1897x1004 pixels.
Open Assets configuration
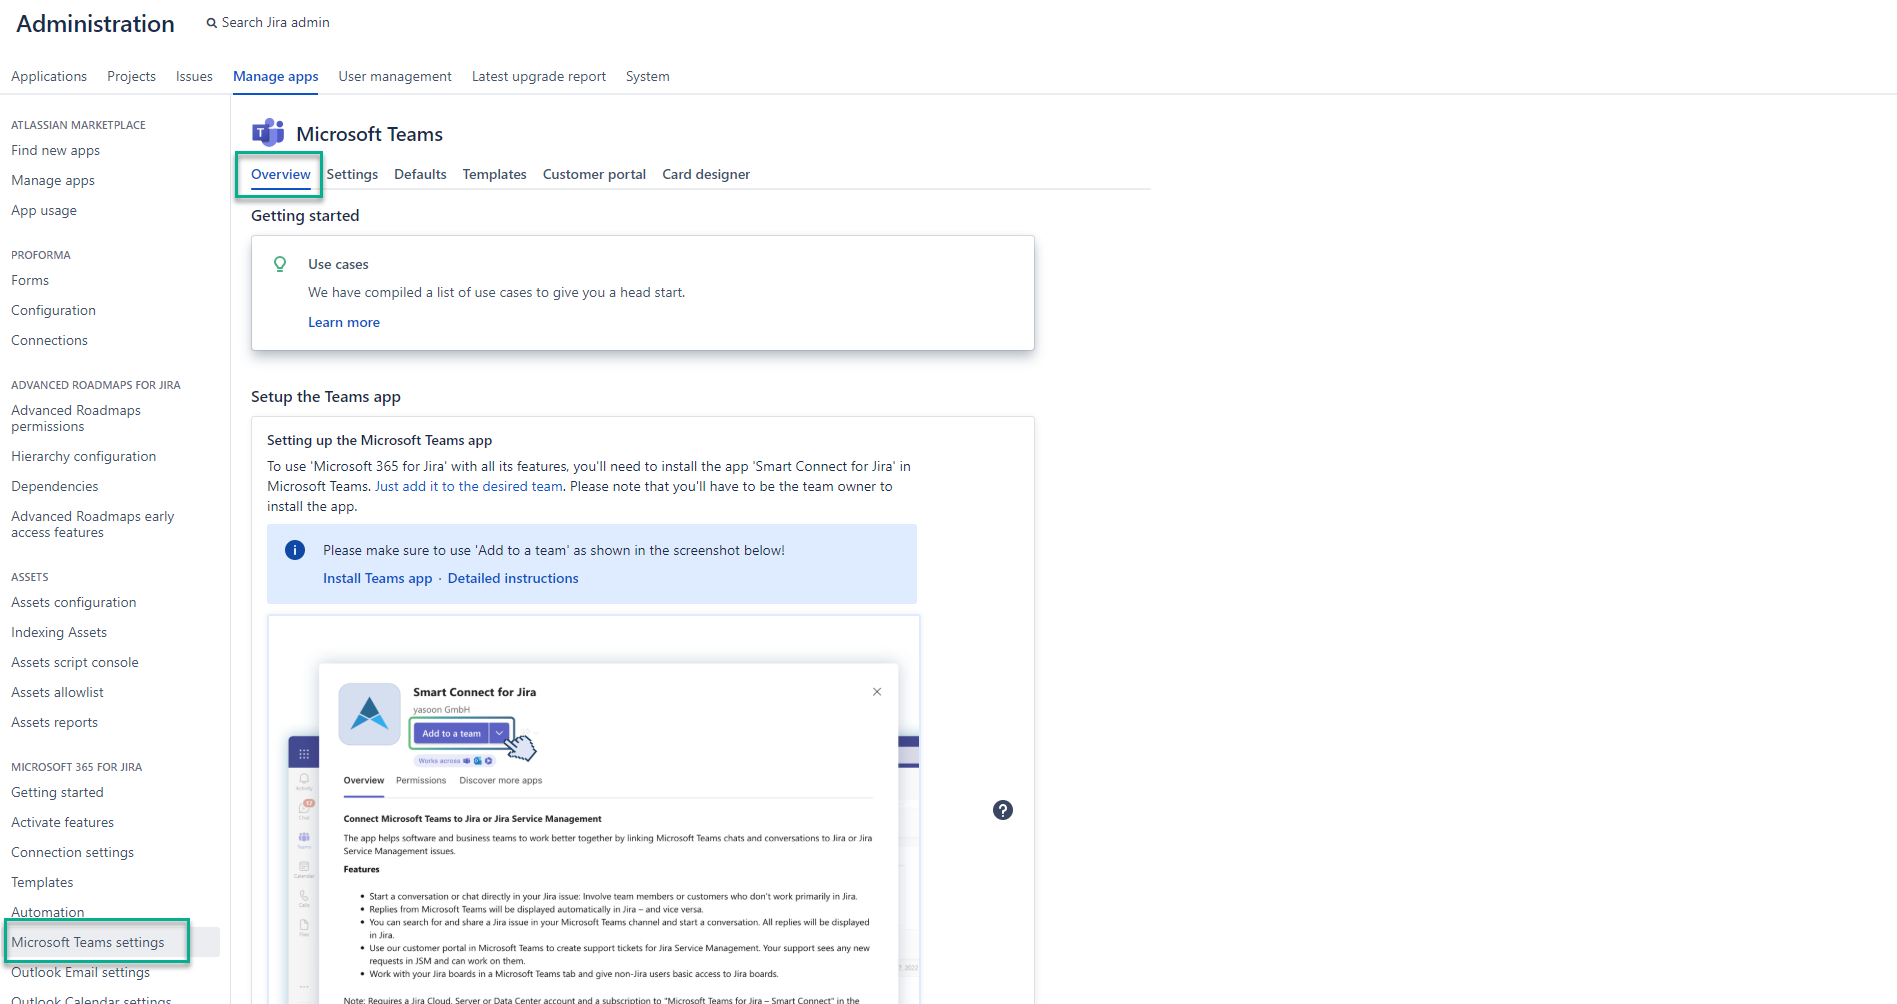click(73, 602)
